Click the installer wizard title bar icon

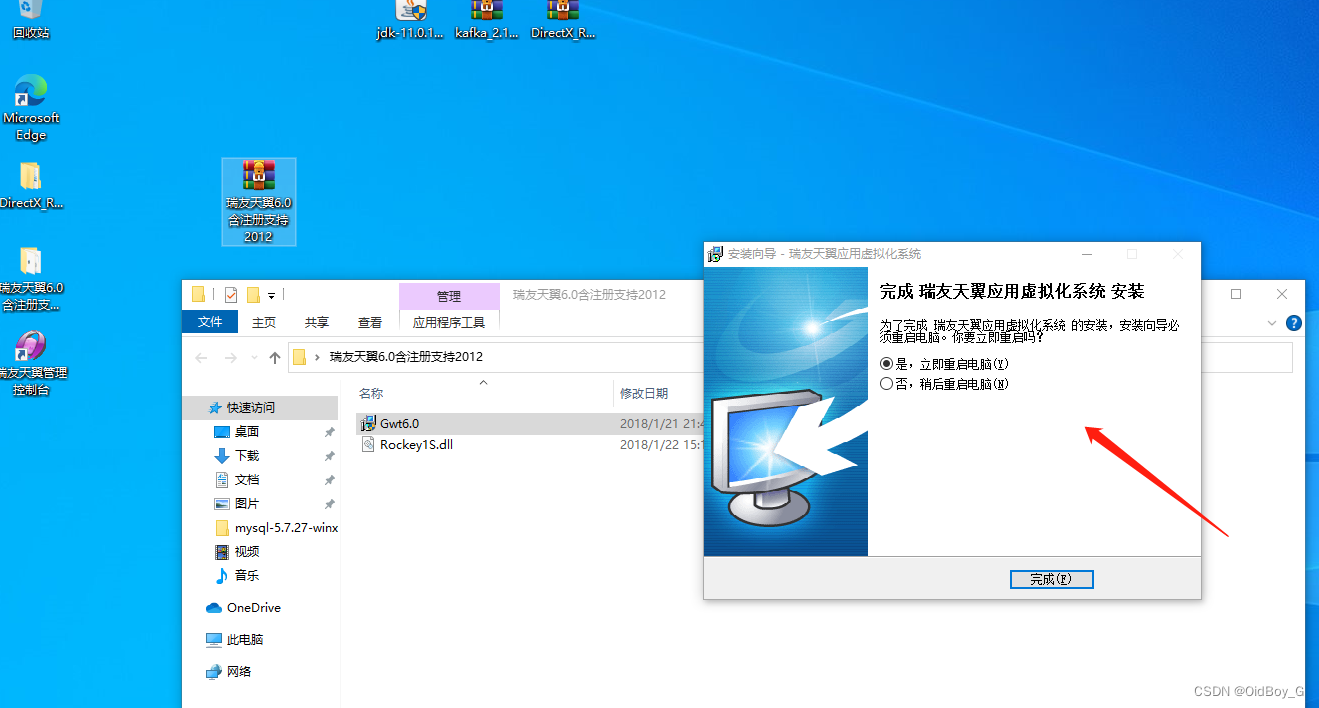(716, 254)
